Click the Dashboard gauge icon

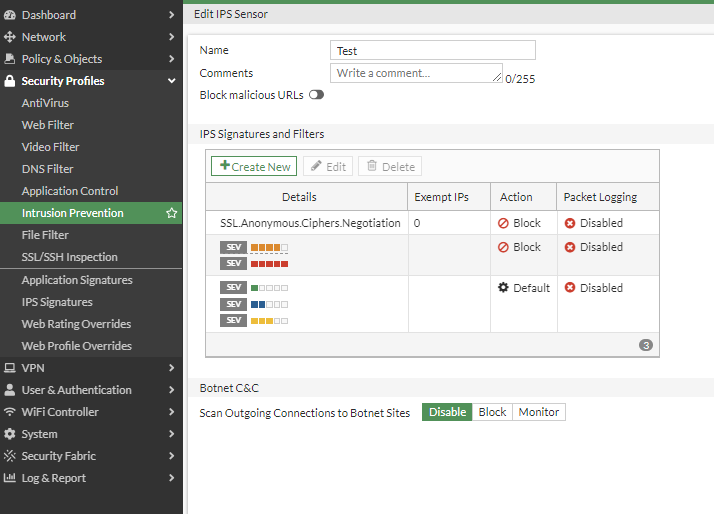pyautogui.click(x=10, y=15)
